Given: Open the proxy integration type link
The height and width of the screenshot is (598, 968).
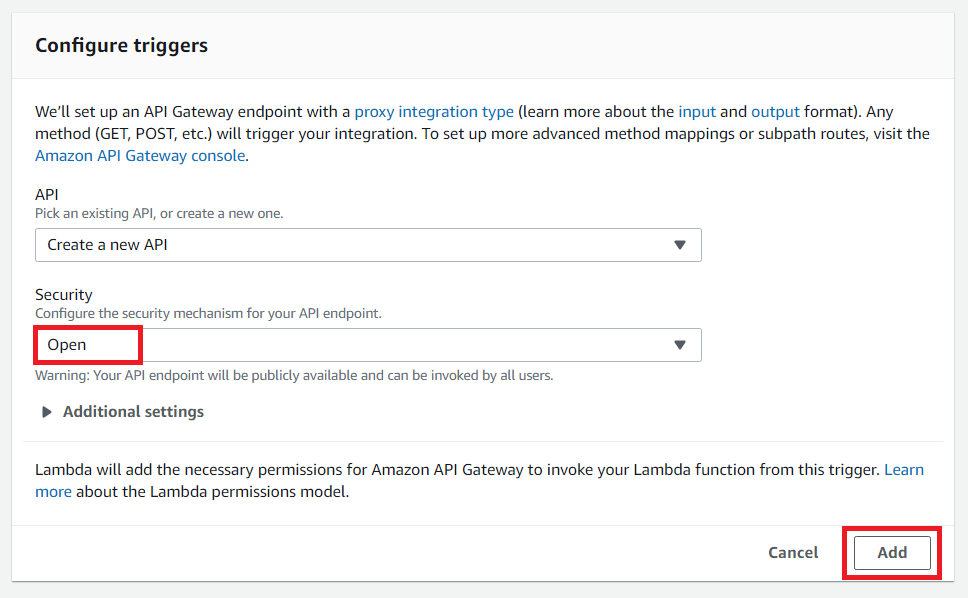Looking at the screenshot, I should (434, 112).
